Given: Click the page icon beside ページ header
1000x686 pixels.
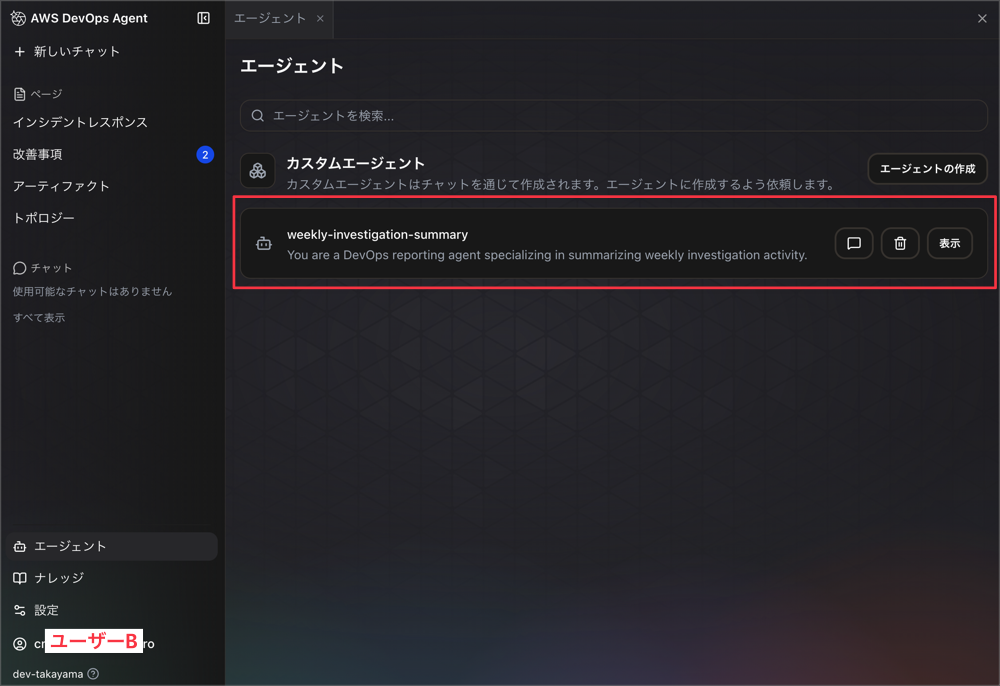Looking at the screenshot, I should coord(20,94).
